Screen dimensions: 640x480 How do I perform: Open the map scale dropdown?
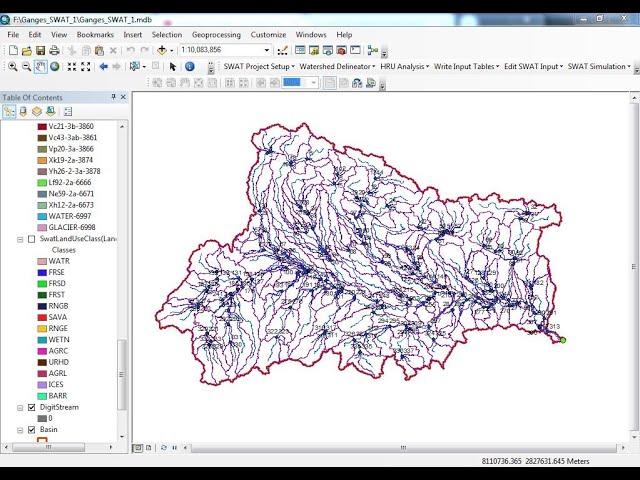pyautogui.click(x=267, y=50)
